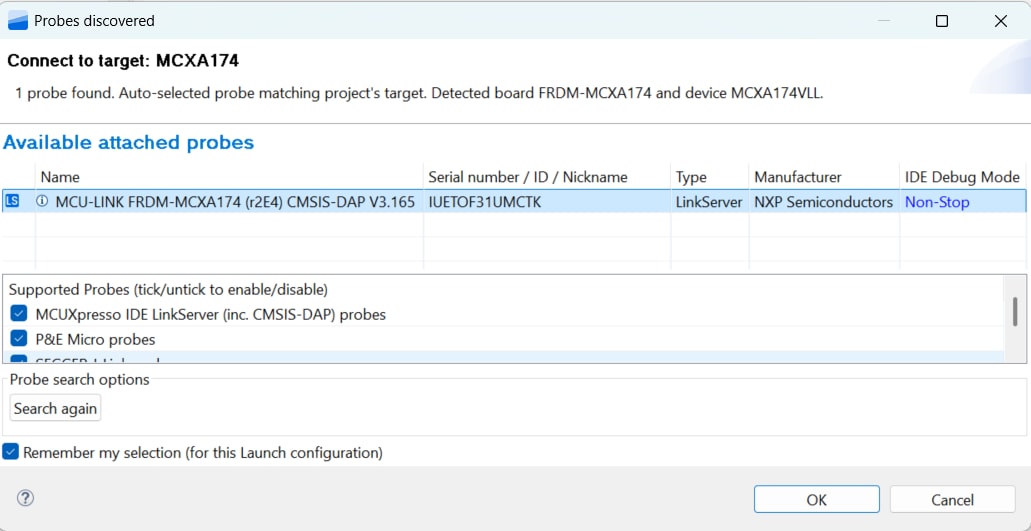The width and height of the screenshot is (1031, 531).
Task: Click the LinkServer type cell
Action: [x=709, y=202]
